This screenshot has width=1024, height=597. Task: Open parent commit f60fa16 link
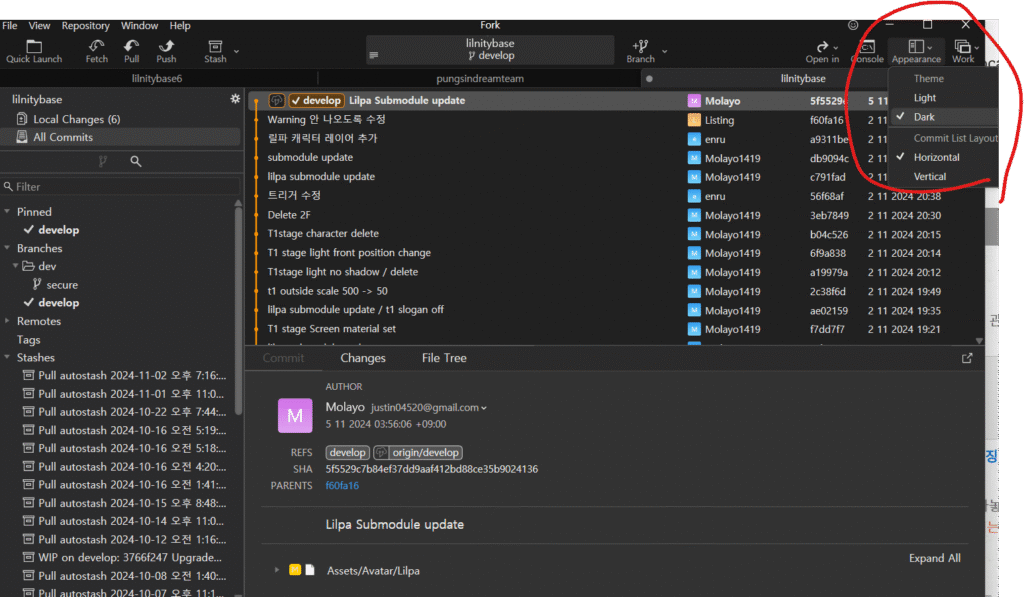[x=342, y=486]
